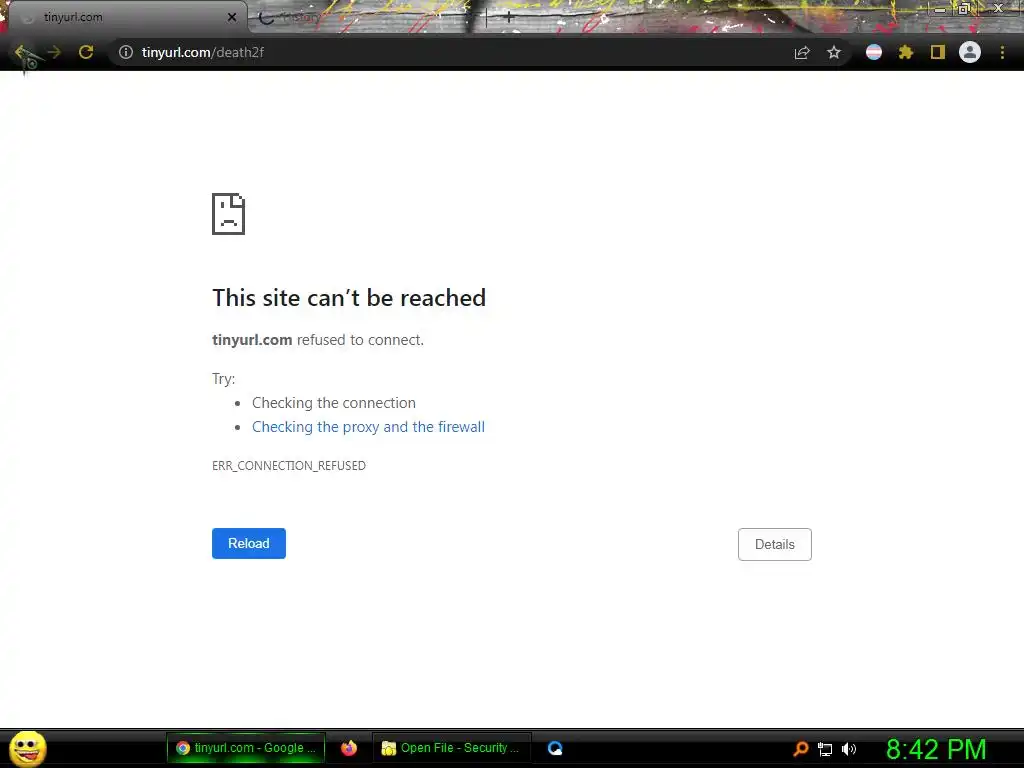Close the tinyurl.com tab
The width and height of the screenshot is (1024, 768).
pyautogui.click(x=232, y=18)
